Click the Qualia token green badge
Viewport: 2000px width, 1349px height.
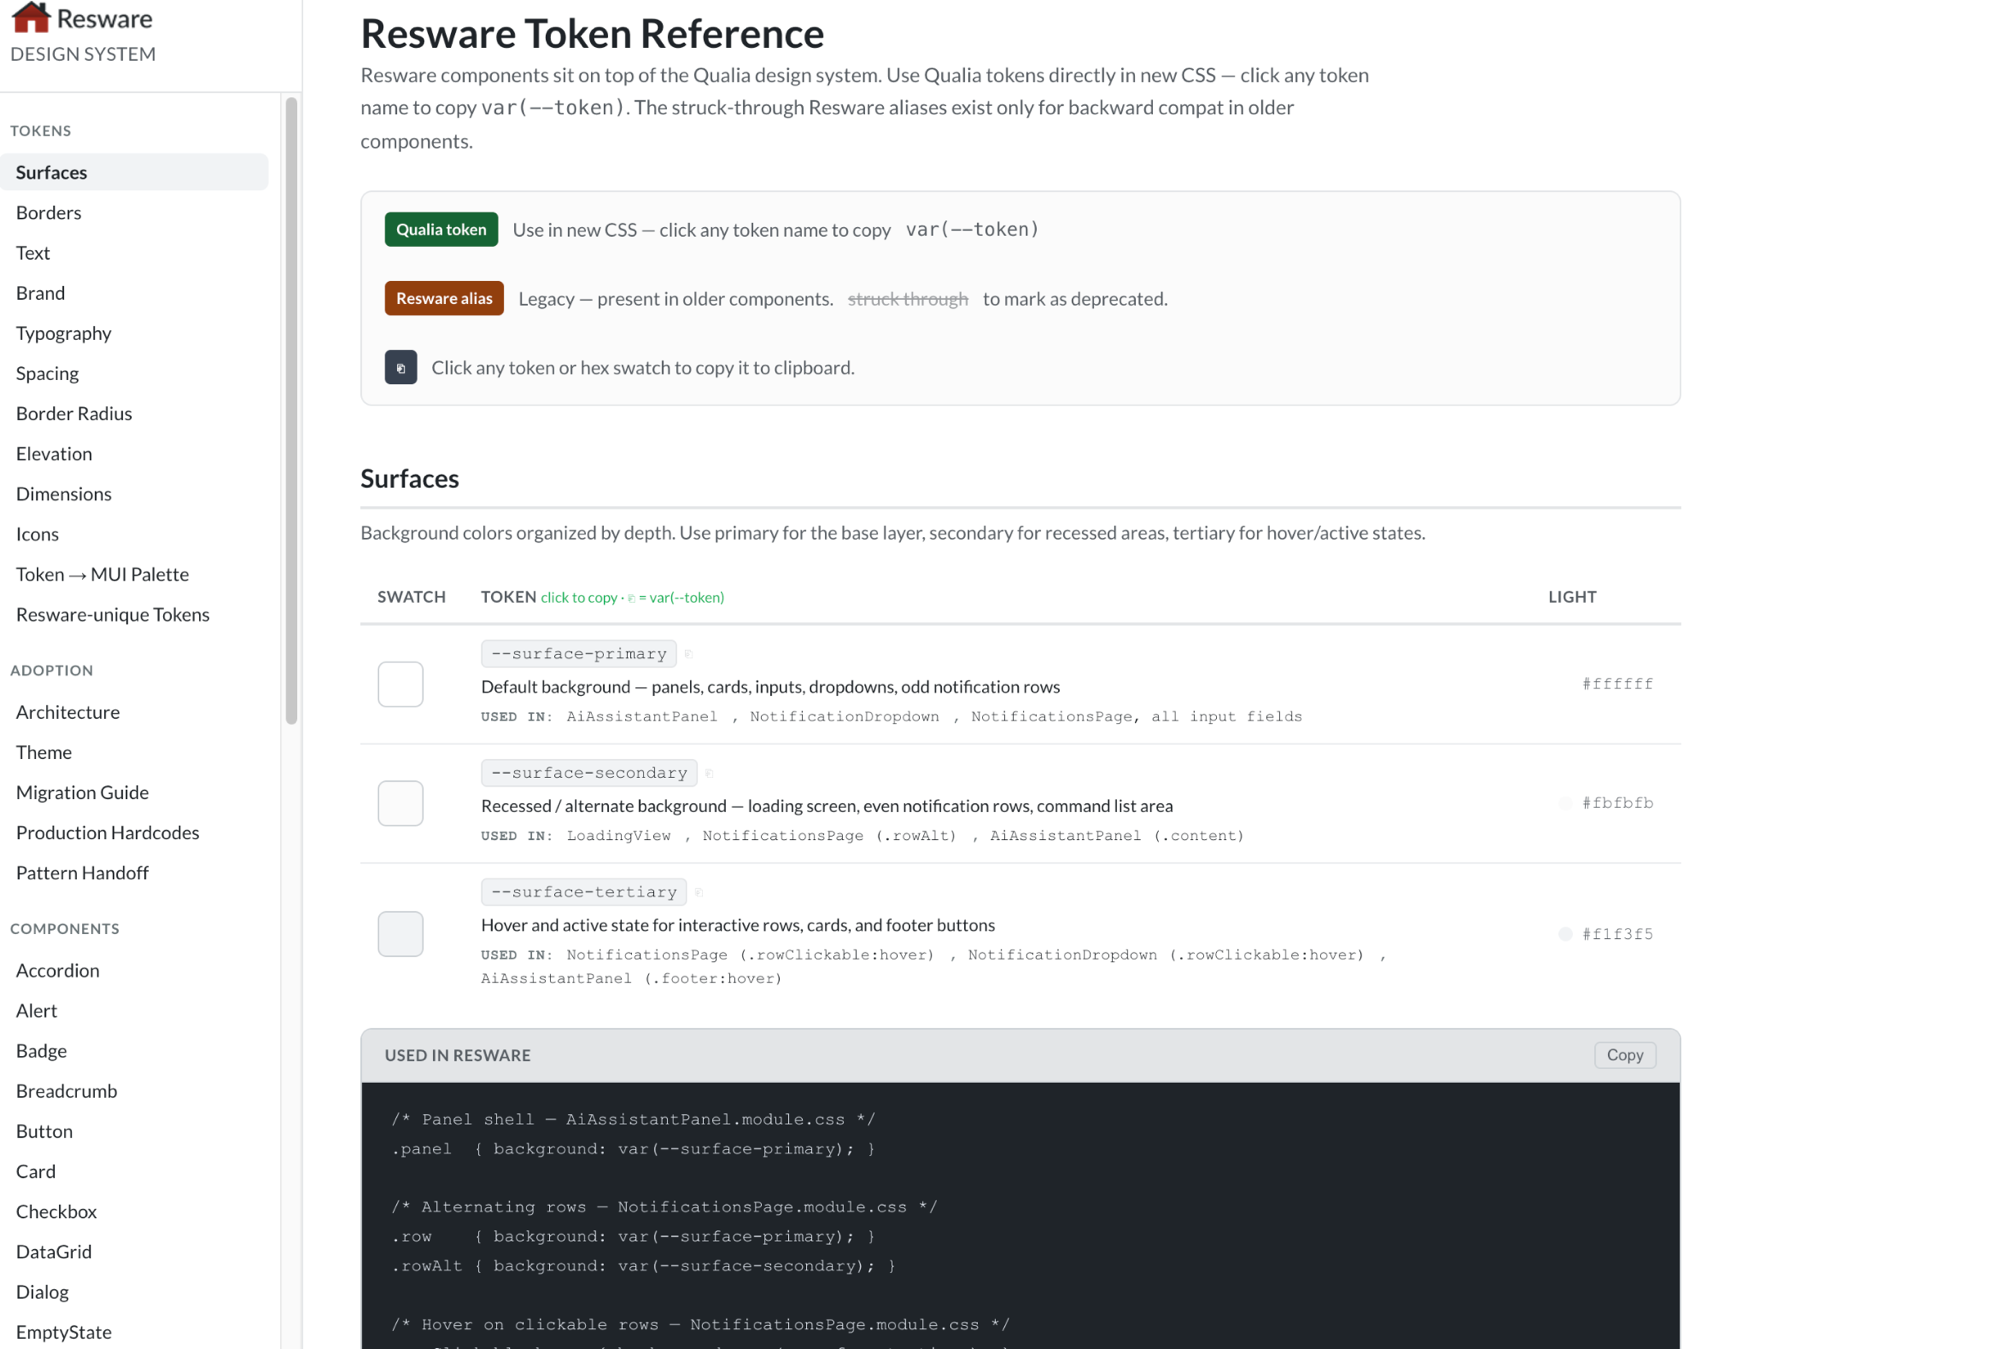pos(441,229)
